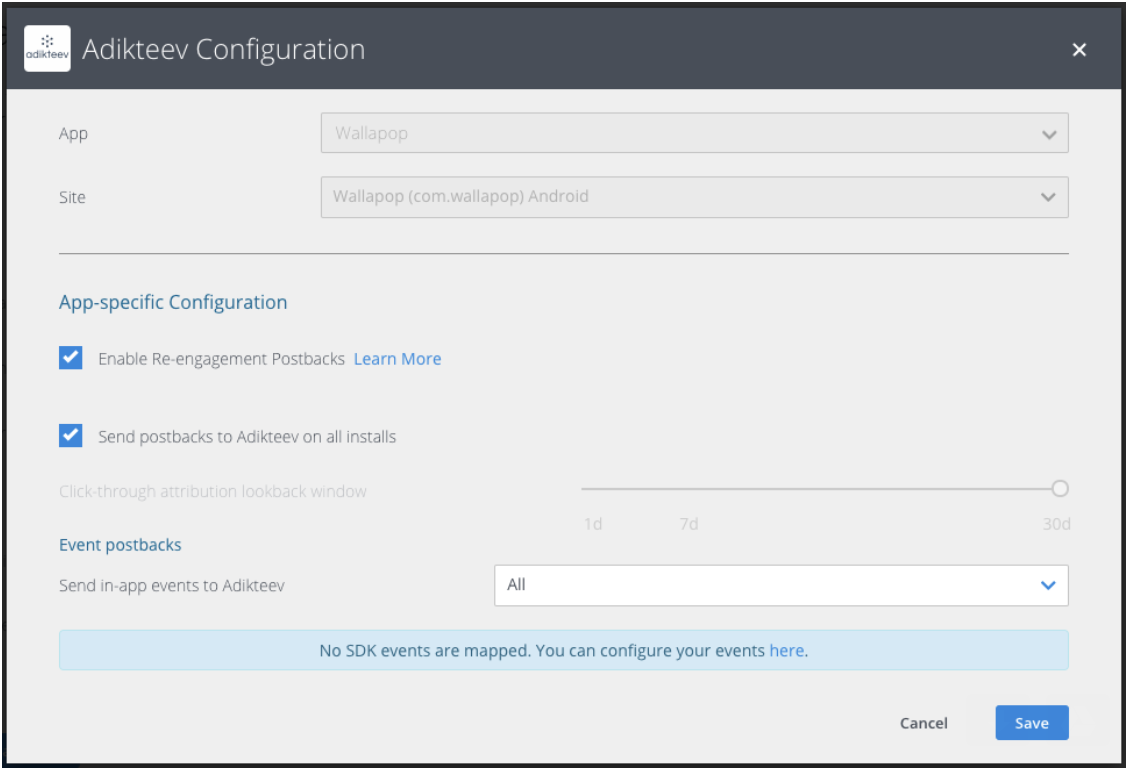Follow the 'here' link to configure events
Screen dimensions: 1130x768
point(786,651)
